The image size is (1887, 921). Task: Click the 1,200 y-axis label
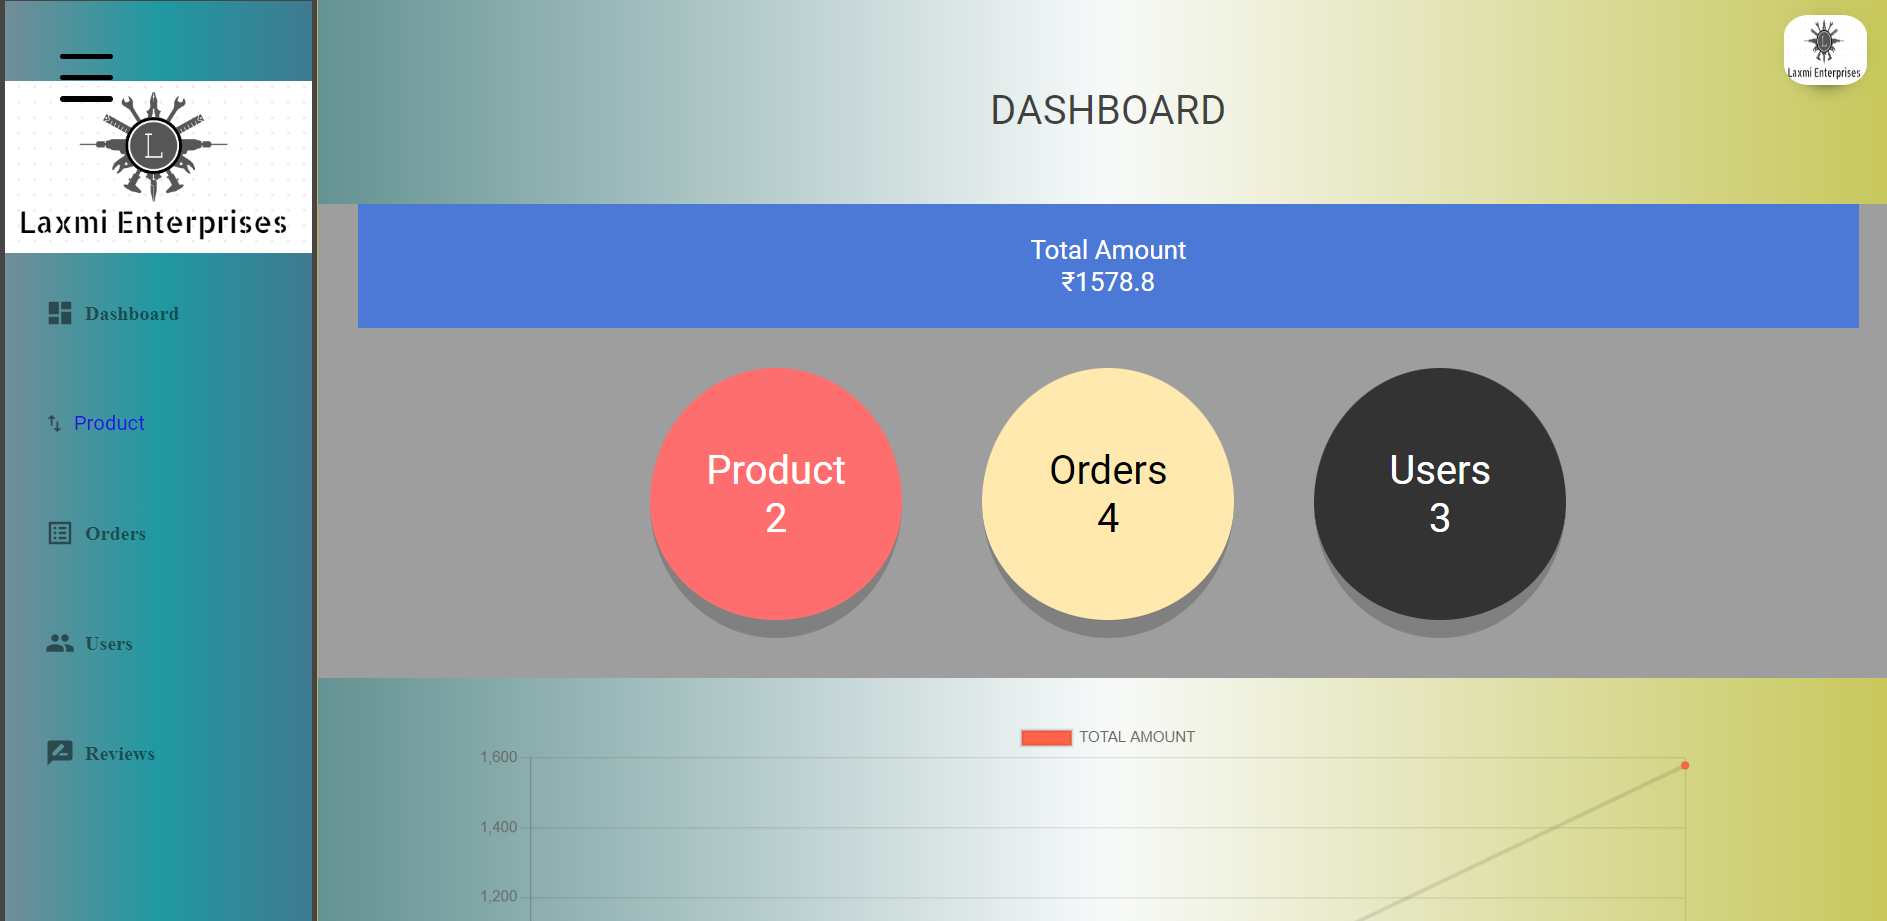pos(499,896)
